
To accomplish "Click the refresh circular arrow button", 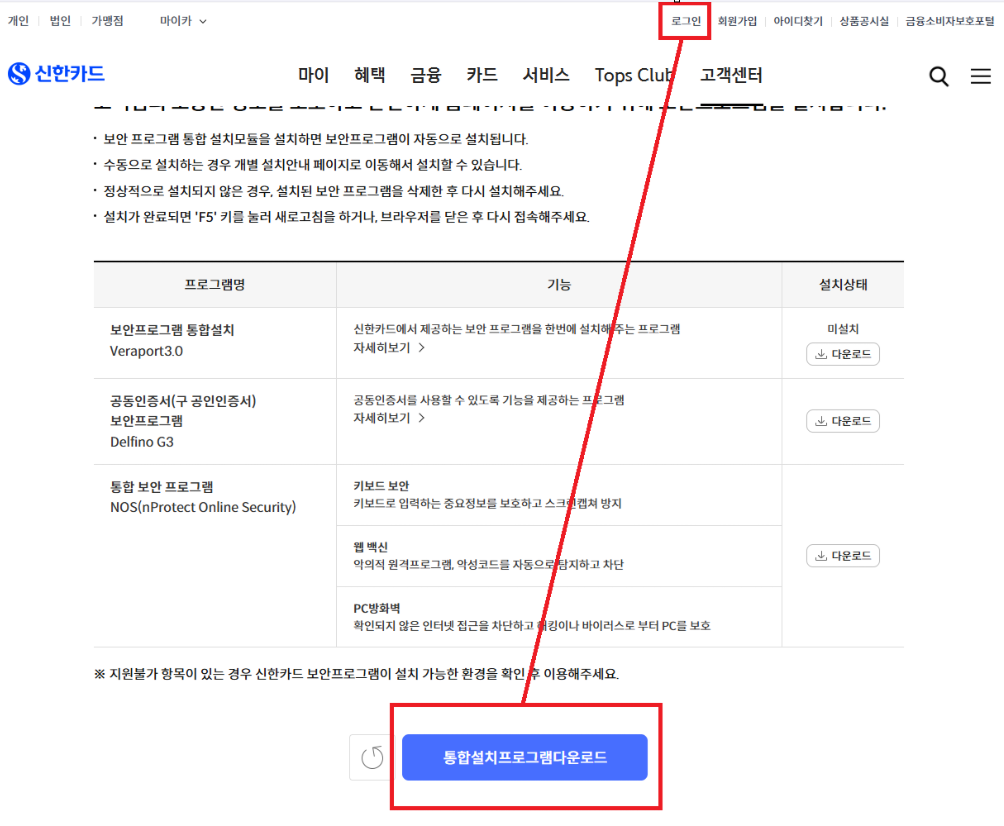I will (372, 757).
